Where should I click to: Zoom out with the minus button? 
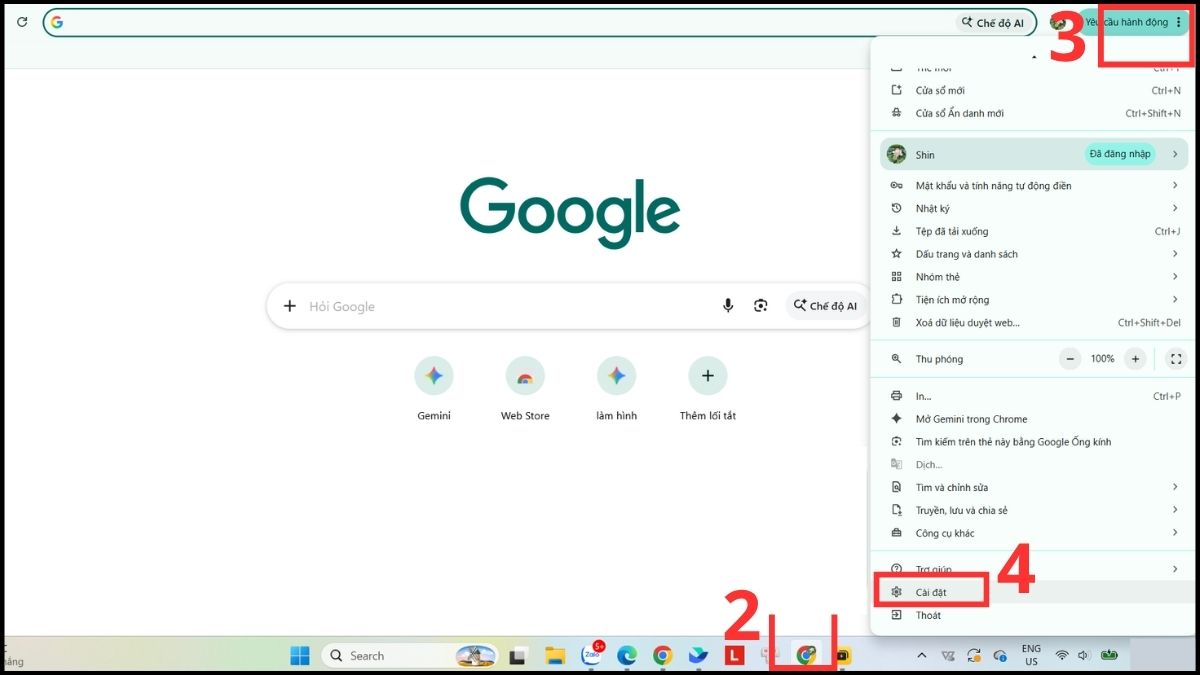click(1070, 358)
